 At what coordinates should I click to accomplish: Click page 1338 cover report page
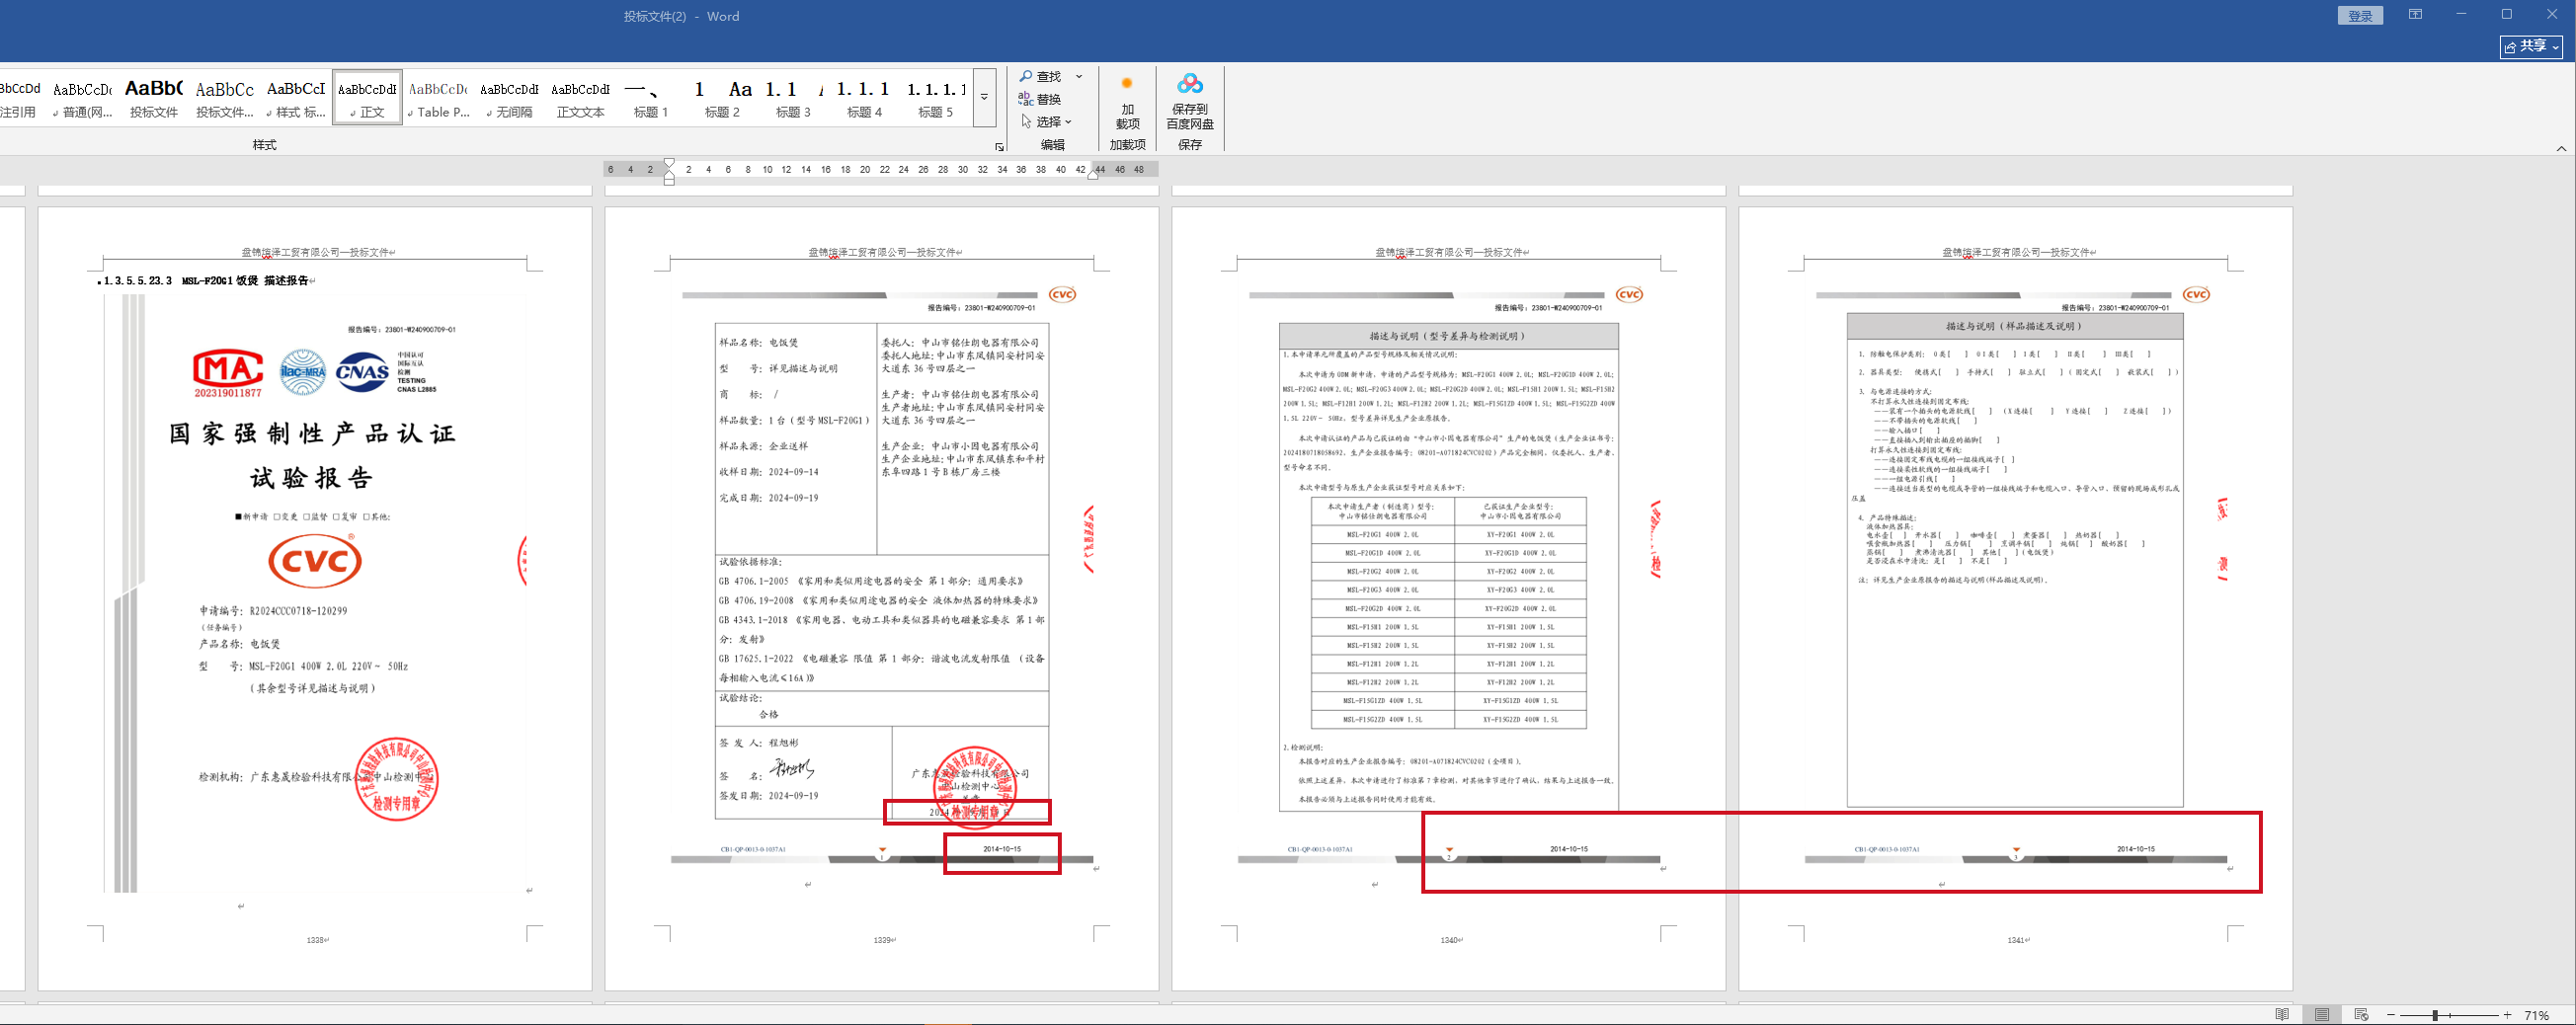[315, 597]
